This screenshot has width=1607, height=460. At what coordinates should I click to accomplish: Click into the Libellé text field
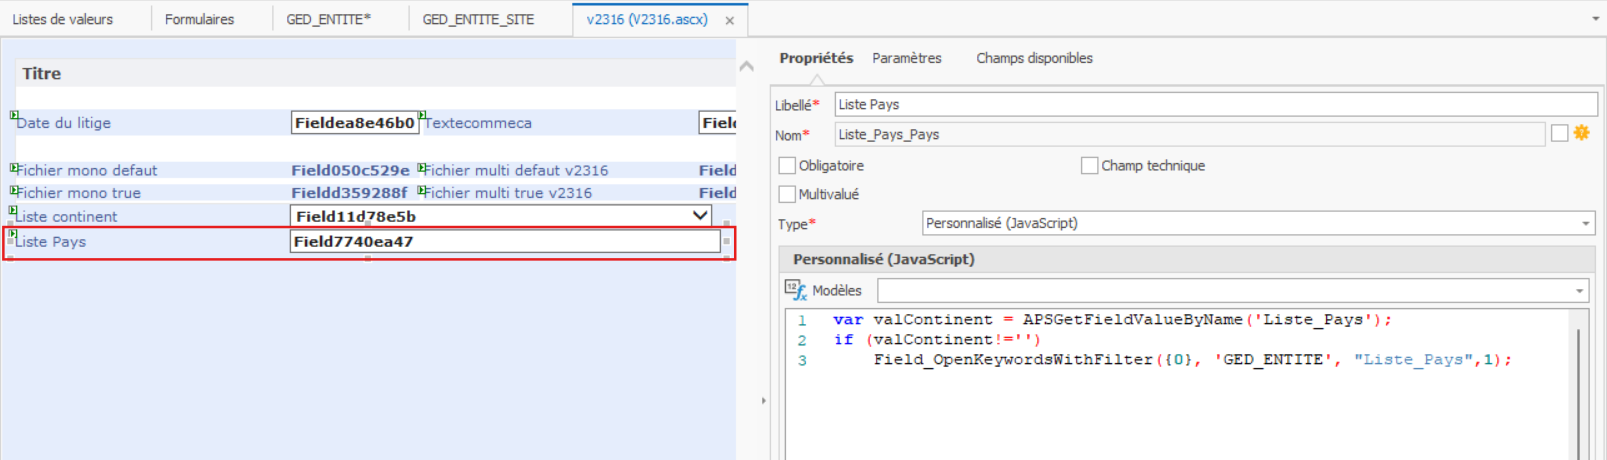(x=1215, y=104)
